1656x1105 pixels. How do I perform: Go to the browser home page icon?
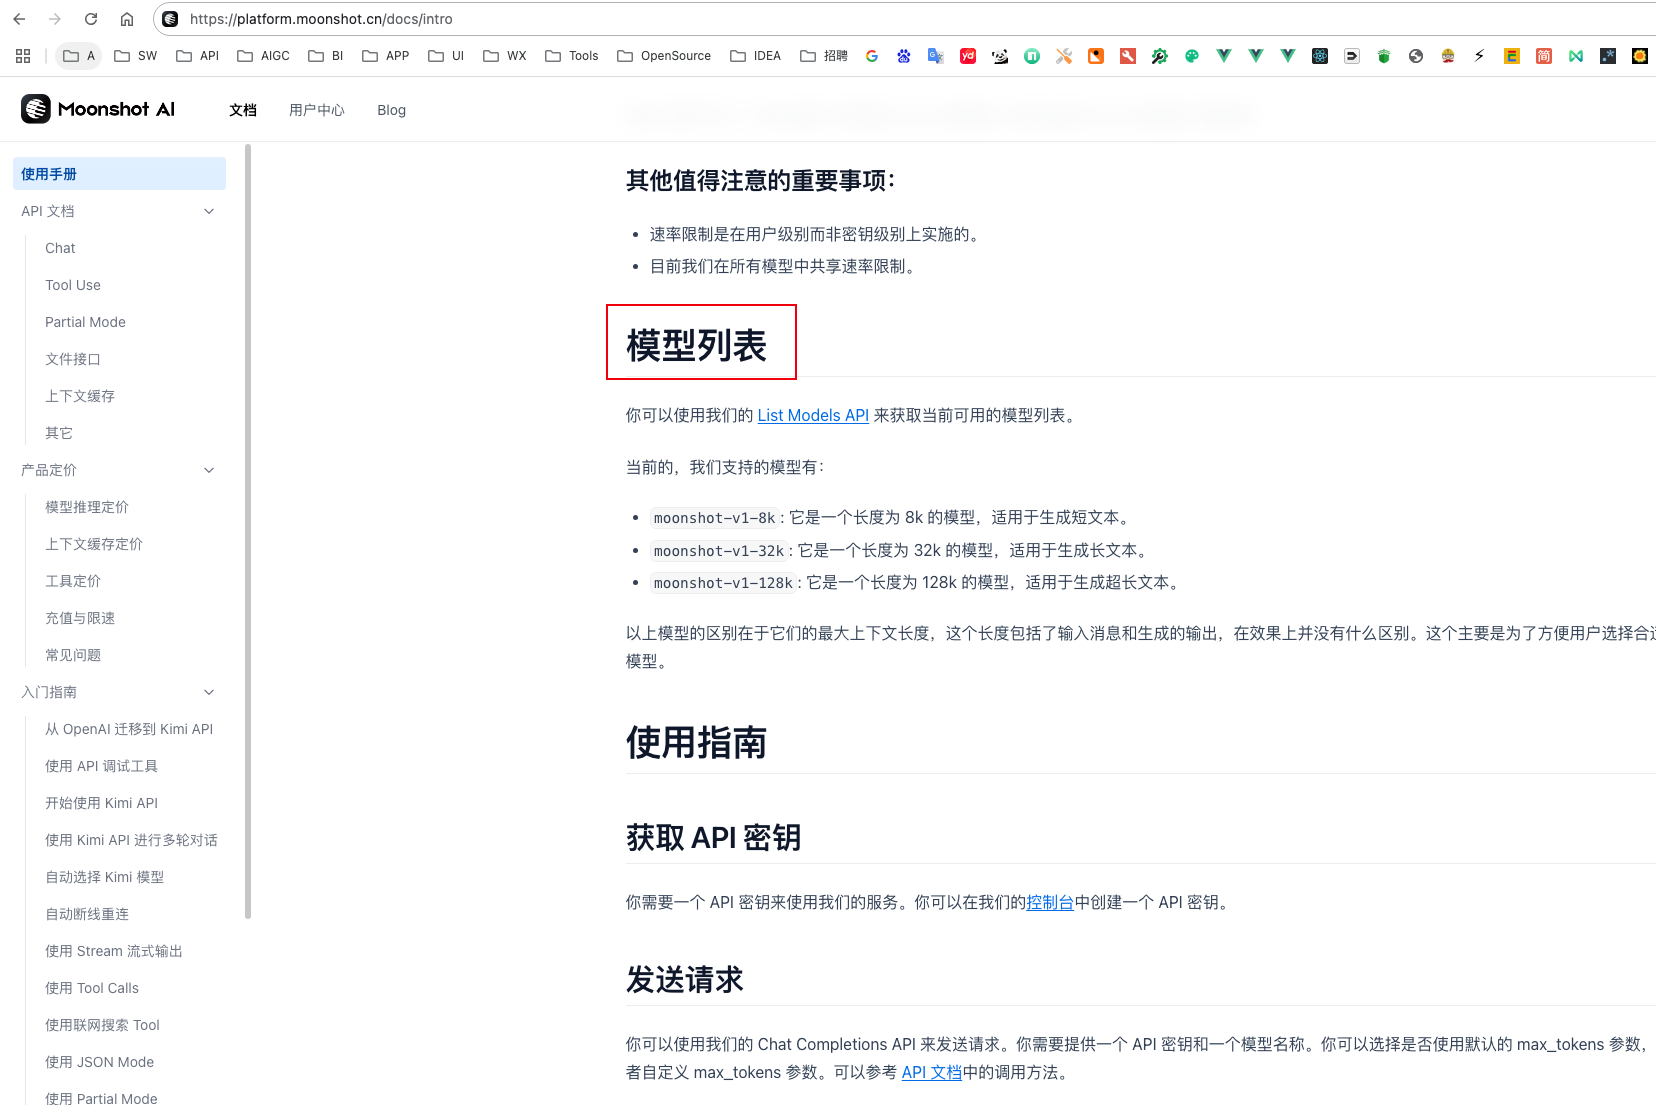click(127, 19)
